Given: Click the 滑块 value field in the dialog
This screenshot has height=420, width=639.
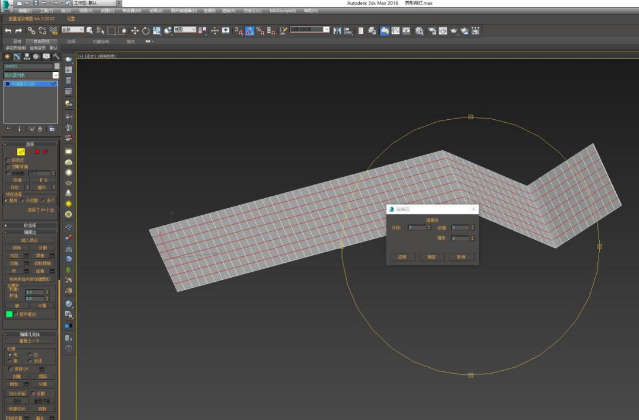Looking at the screenshot, I should coord(460,238).
